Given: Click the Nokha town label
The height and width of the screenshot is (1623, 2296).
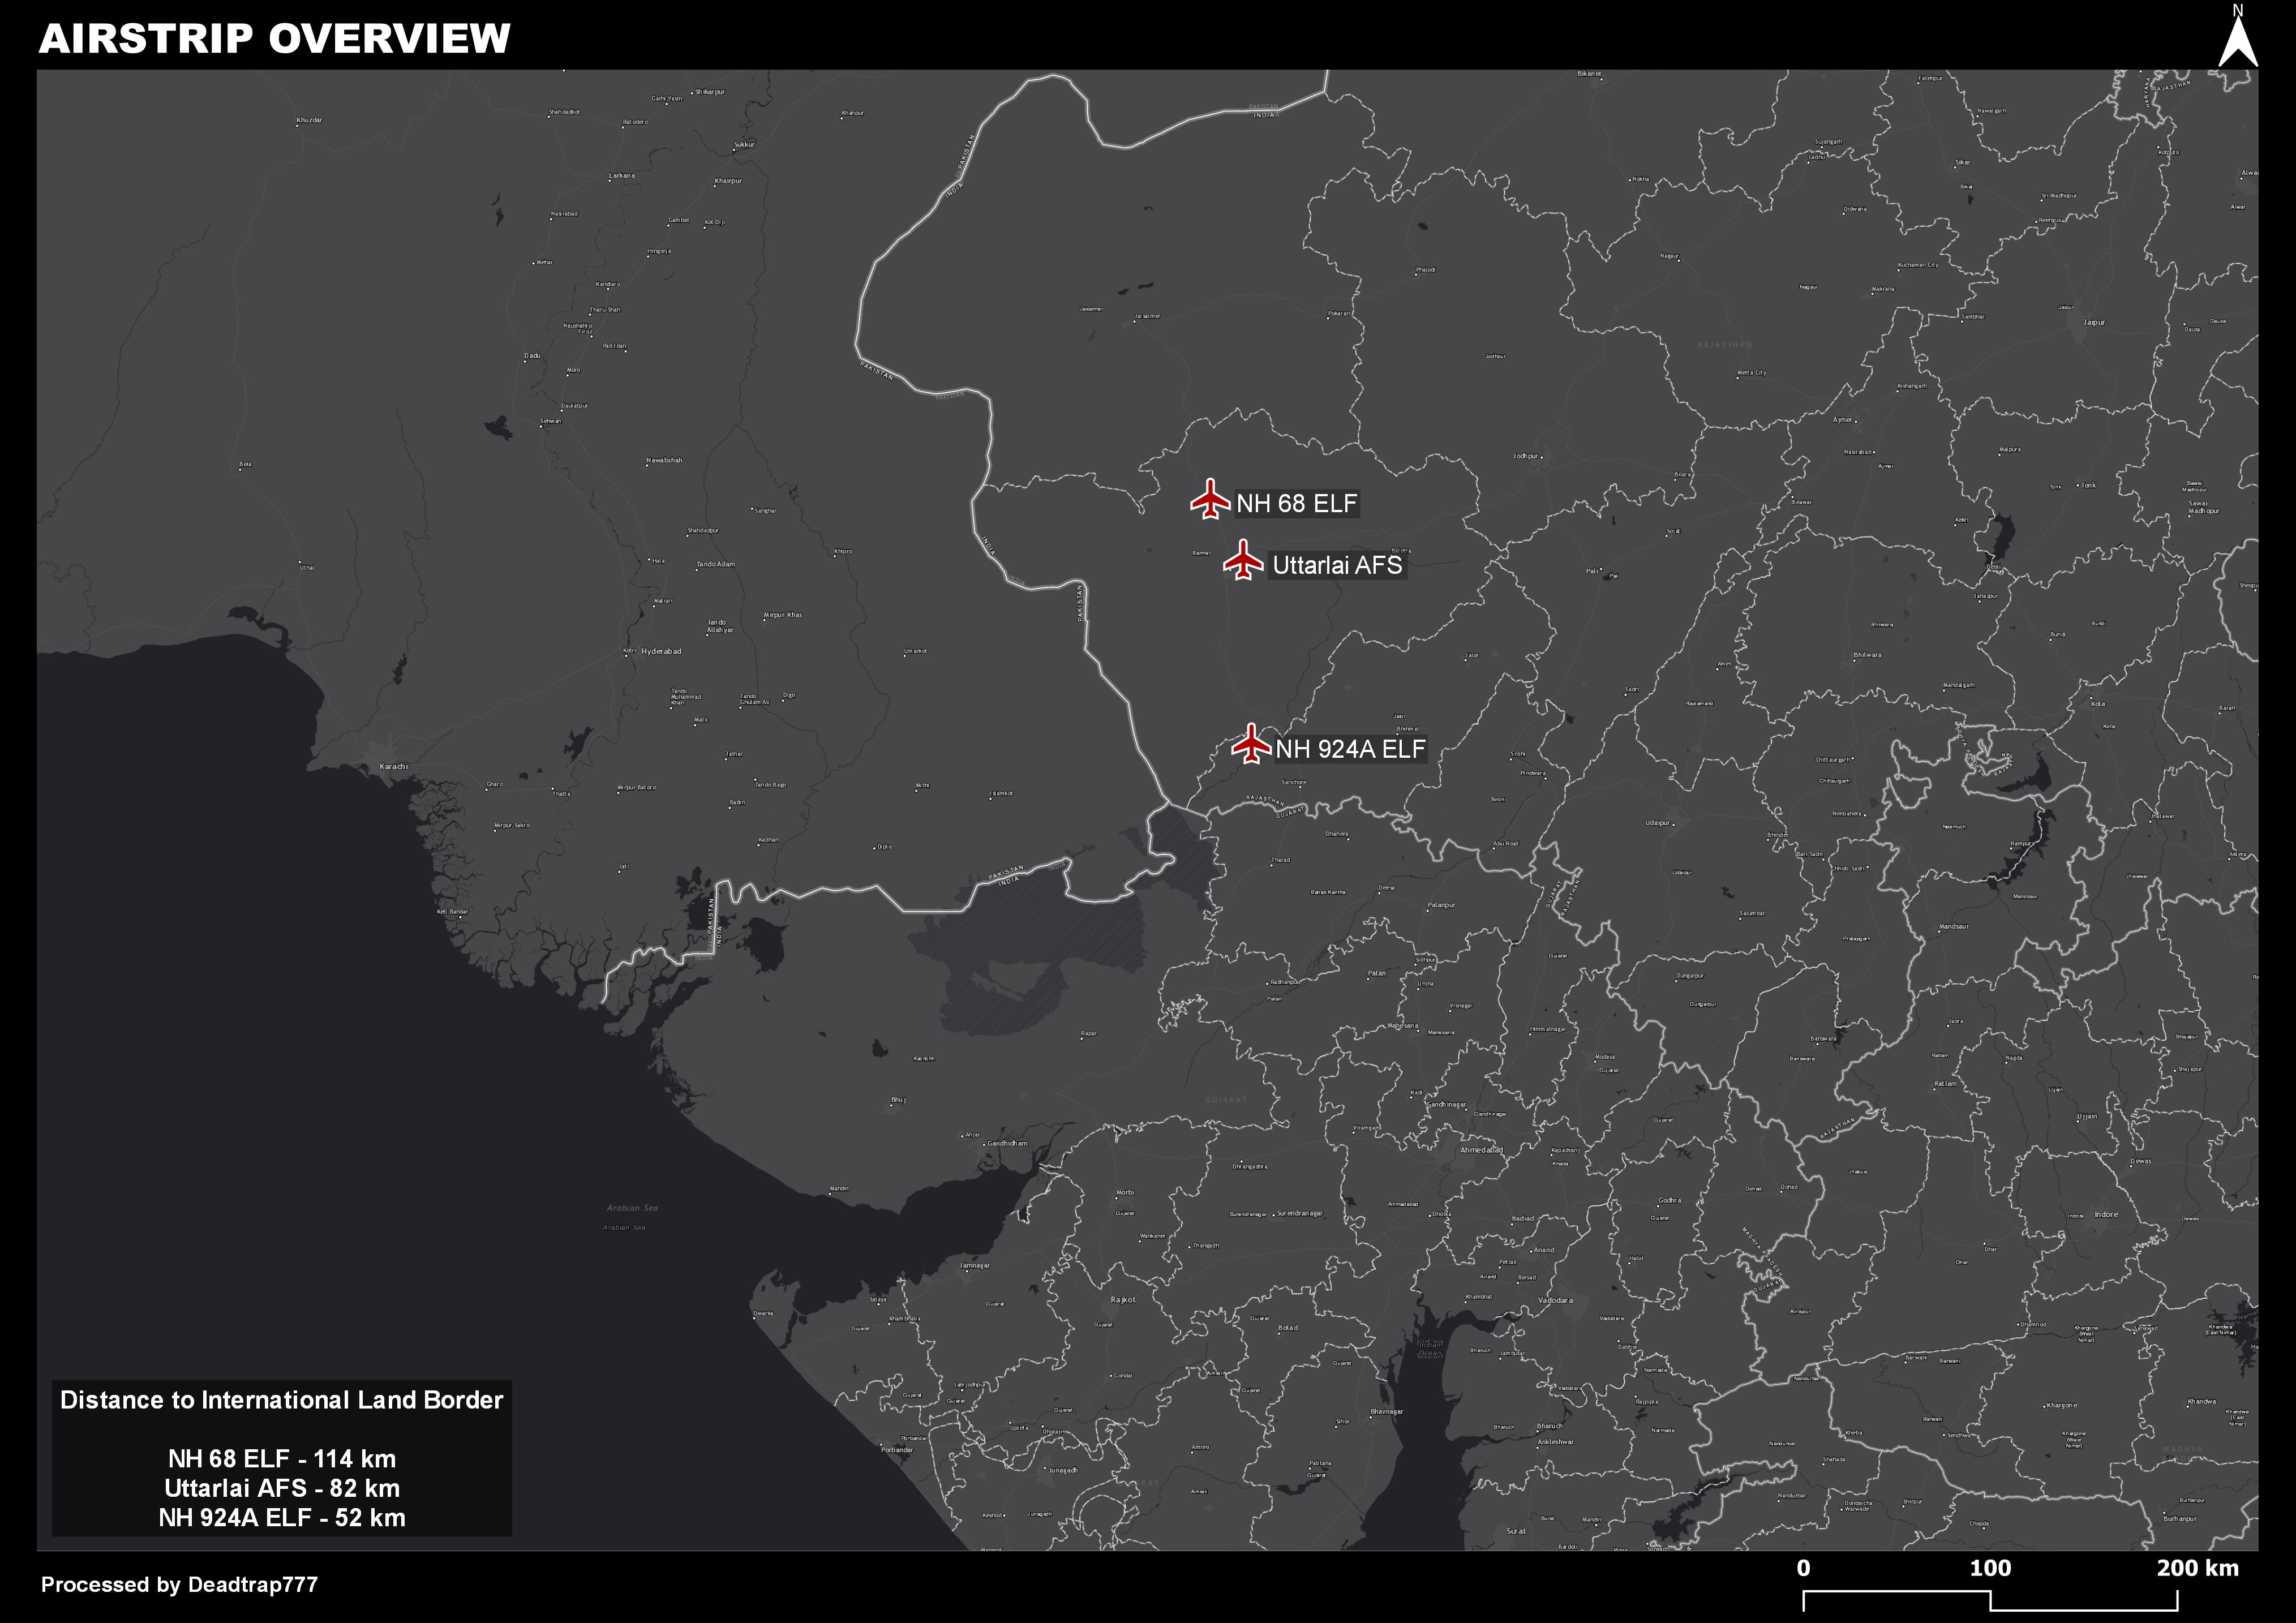Looking at the screenshot, I should point(1640,179).
